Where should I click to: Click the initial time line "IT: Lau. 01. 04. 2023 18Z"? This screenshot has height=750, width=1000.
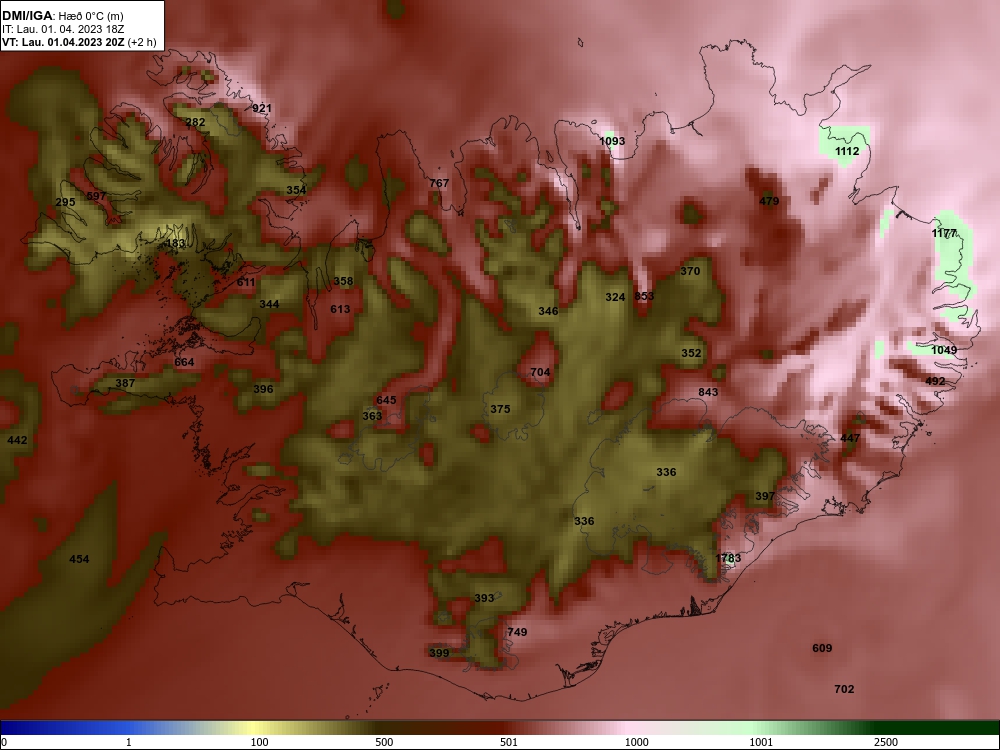pyautogui.click(x=63, y=29)
